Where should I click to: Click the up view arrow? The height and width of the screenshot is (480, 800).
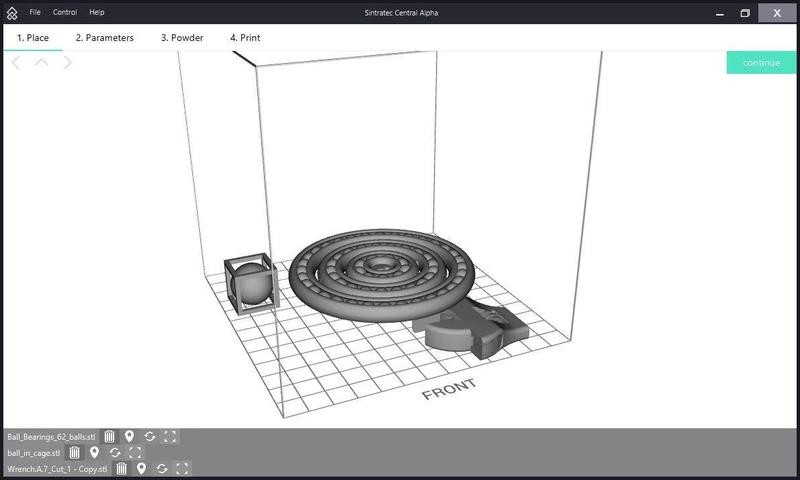[41, 62]
